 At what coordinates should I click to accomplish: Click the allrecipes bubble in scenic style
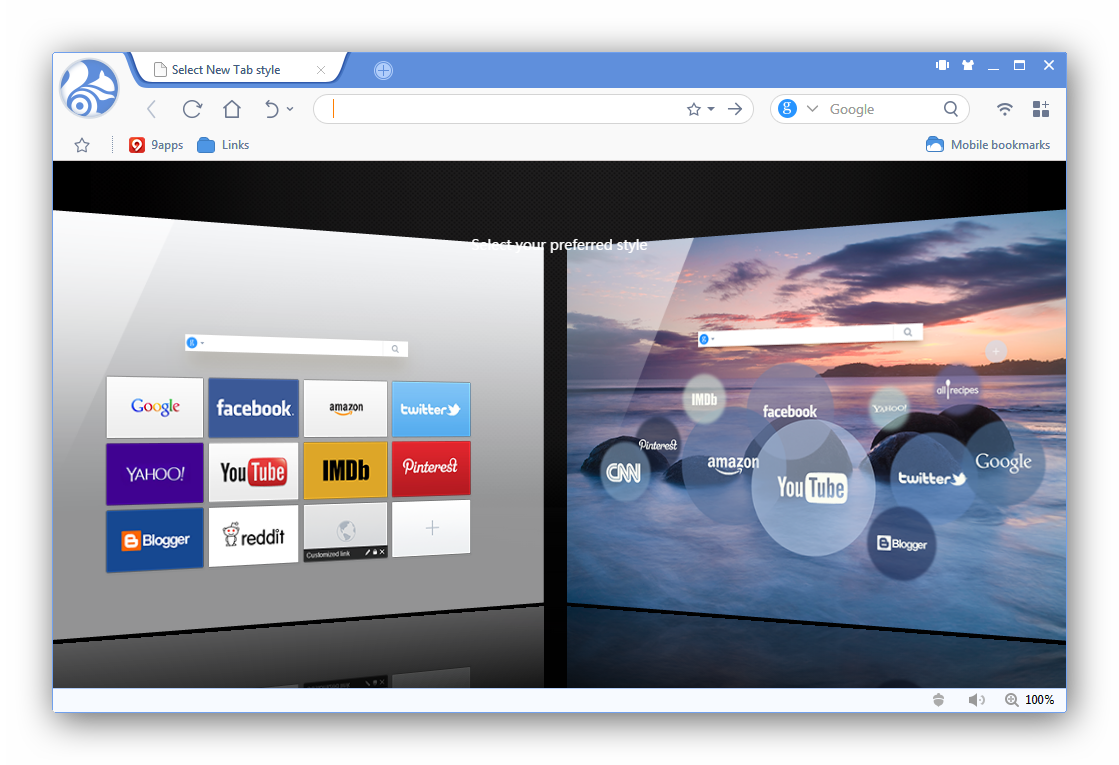point(958,389)
